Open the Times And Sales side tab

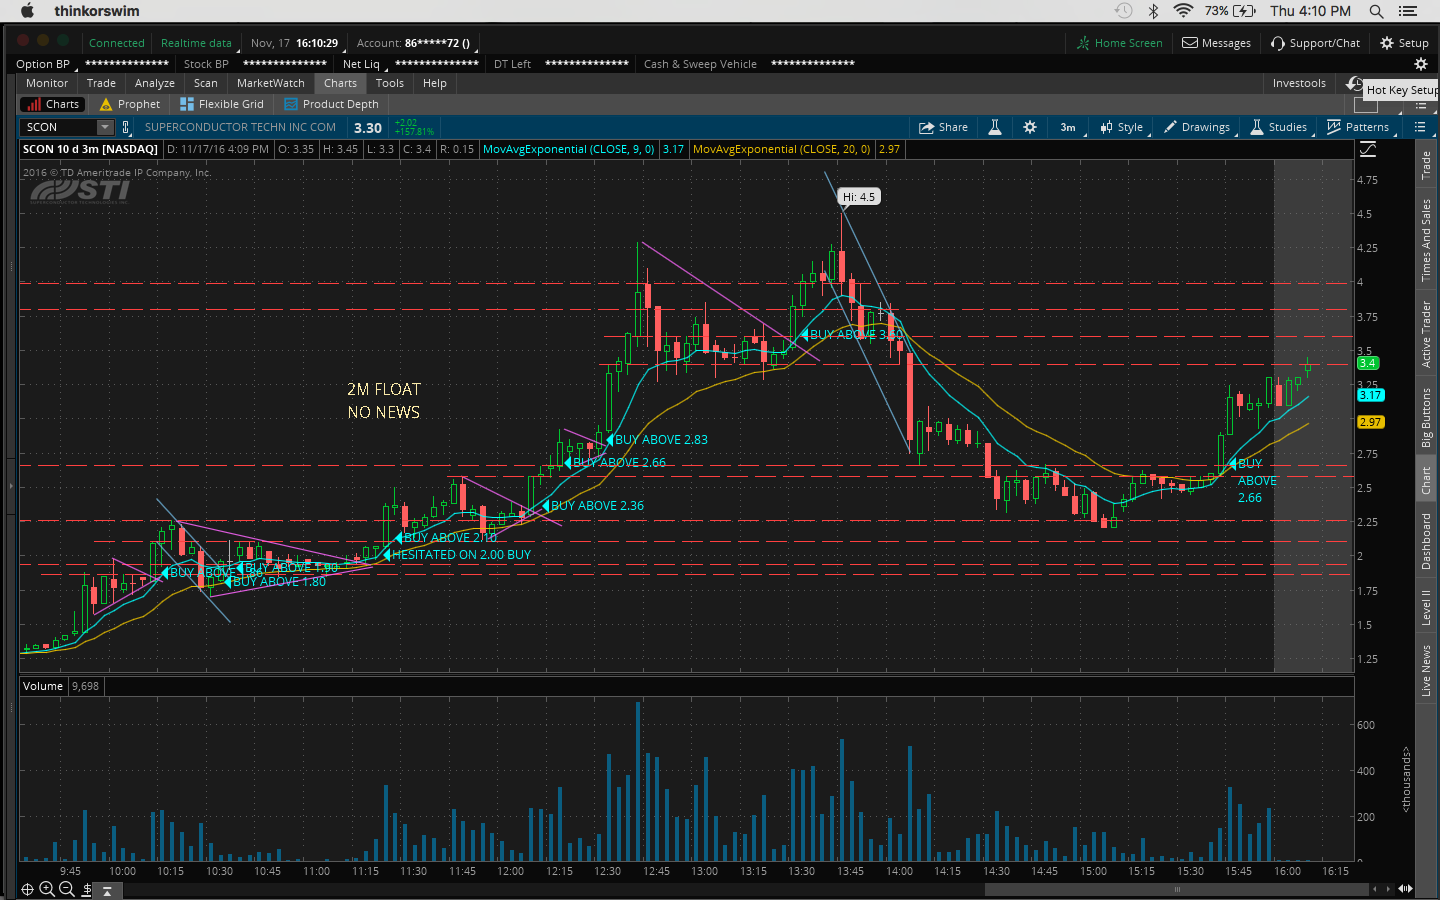pyautogui.click(x=1426, y=240)
